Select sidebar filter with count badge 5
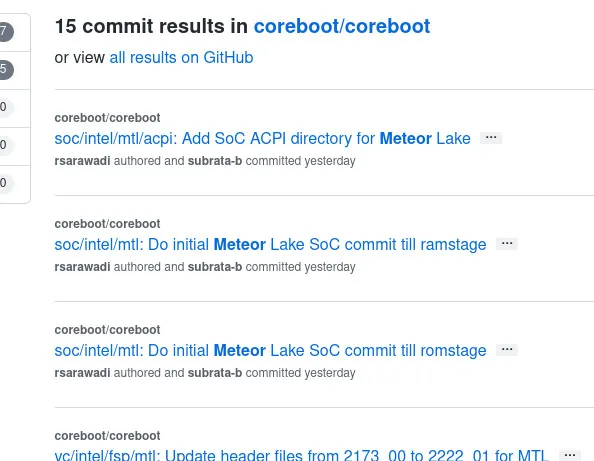This screenshot has height=461, width=594. tap(15, 70)
